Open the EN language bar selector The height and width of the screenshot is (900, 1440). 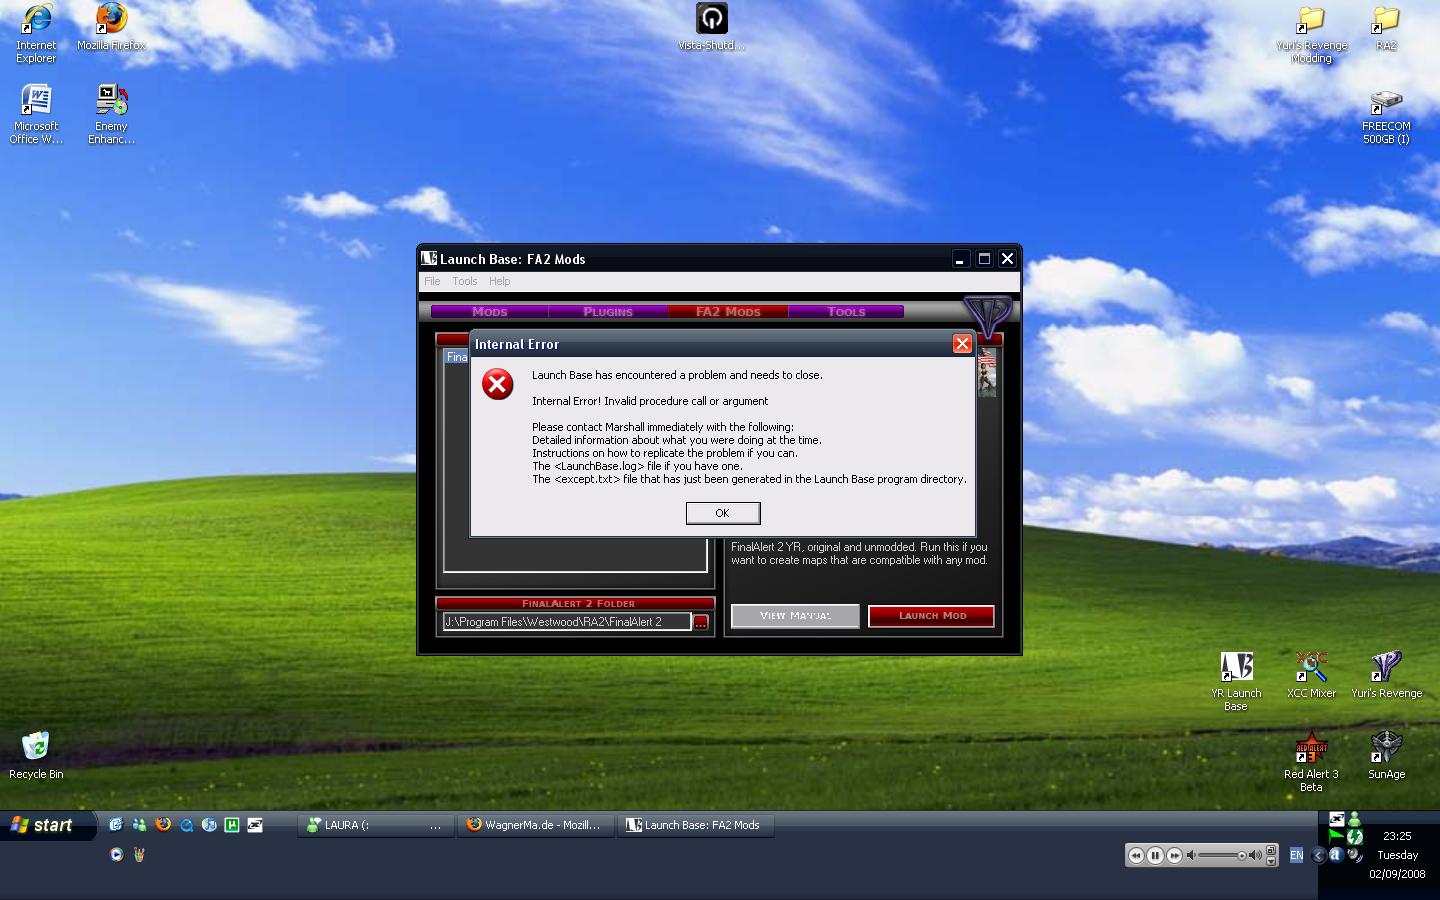(1296, 855)
